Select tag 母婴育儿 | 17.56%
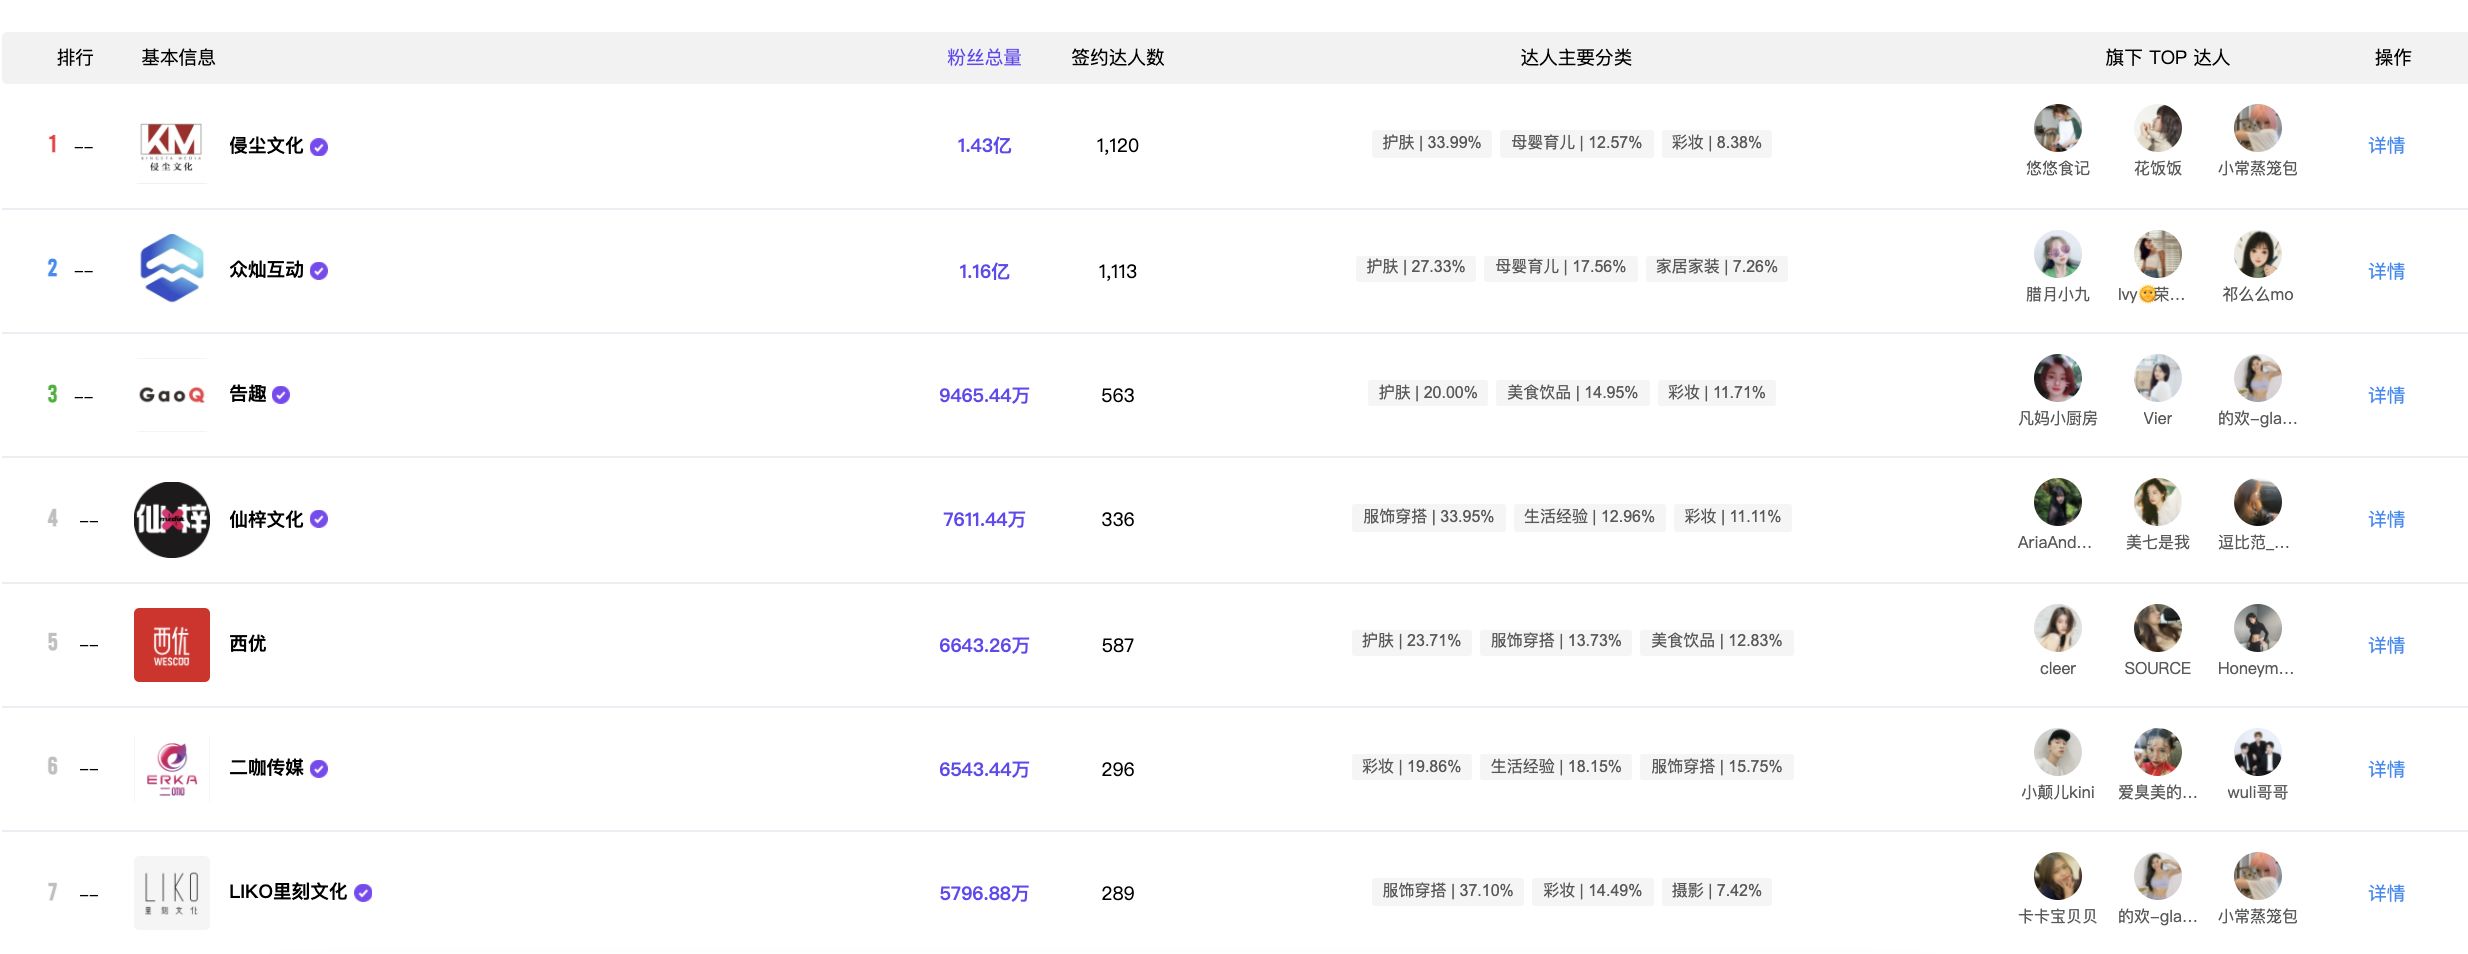2468x954 pixels. point(1560,267)
